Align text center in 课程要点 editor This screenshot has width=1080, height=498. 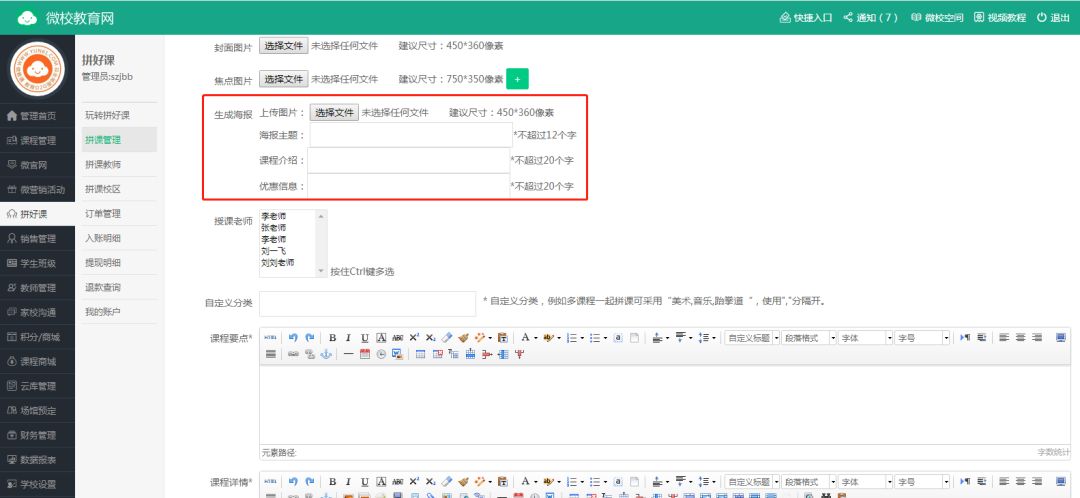coord(1020,338)
